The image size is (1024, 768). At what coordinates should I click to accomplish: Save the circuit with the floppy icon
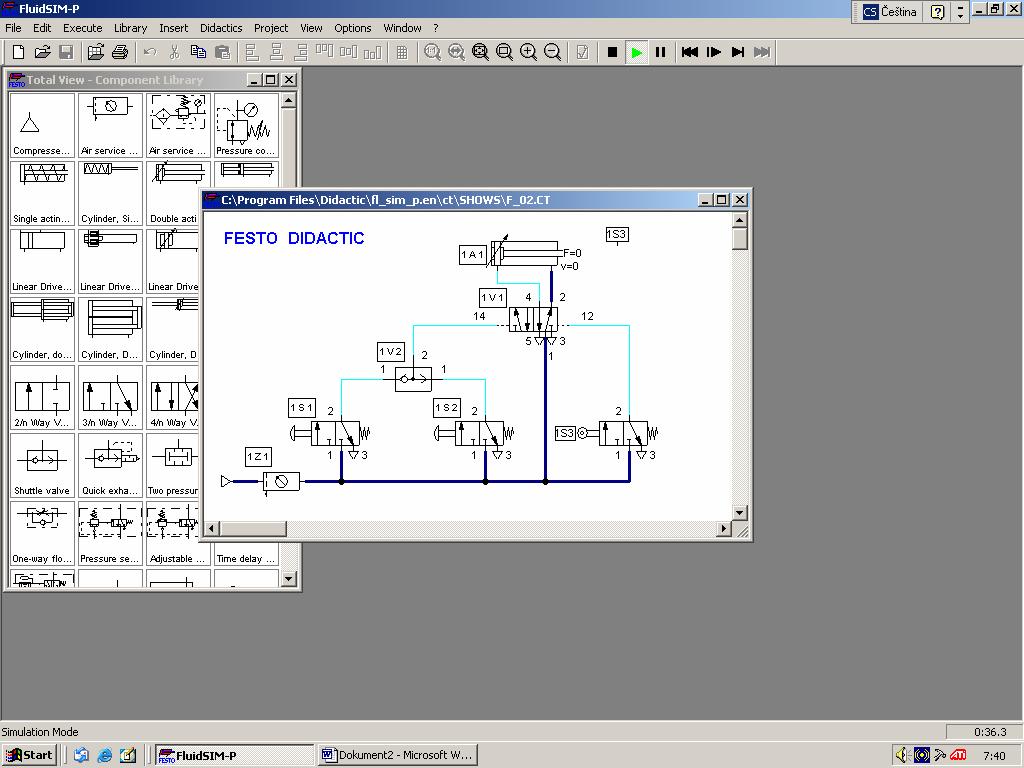(x=66, y=52)
